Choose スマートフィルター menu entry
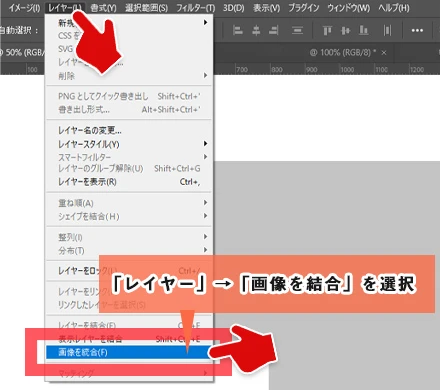Image resolution: width=440 pixels, height=390 pixels. pos(129,157)
